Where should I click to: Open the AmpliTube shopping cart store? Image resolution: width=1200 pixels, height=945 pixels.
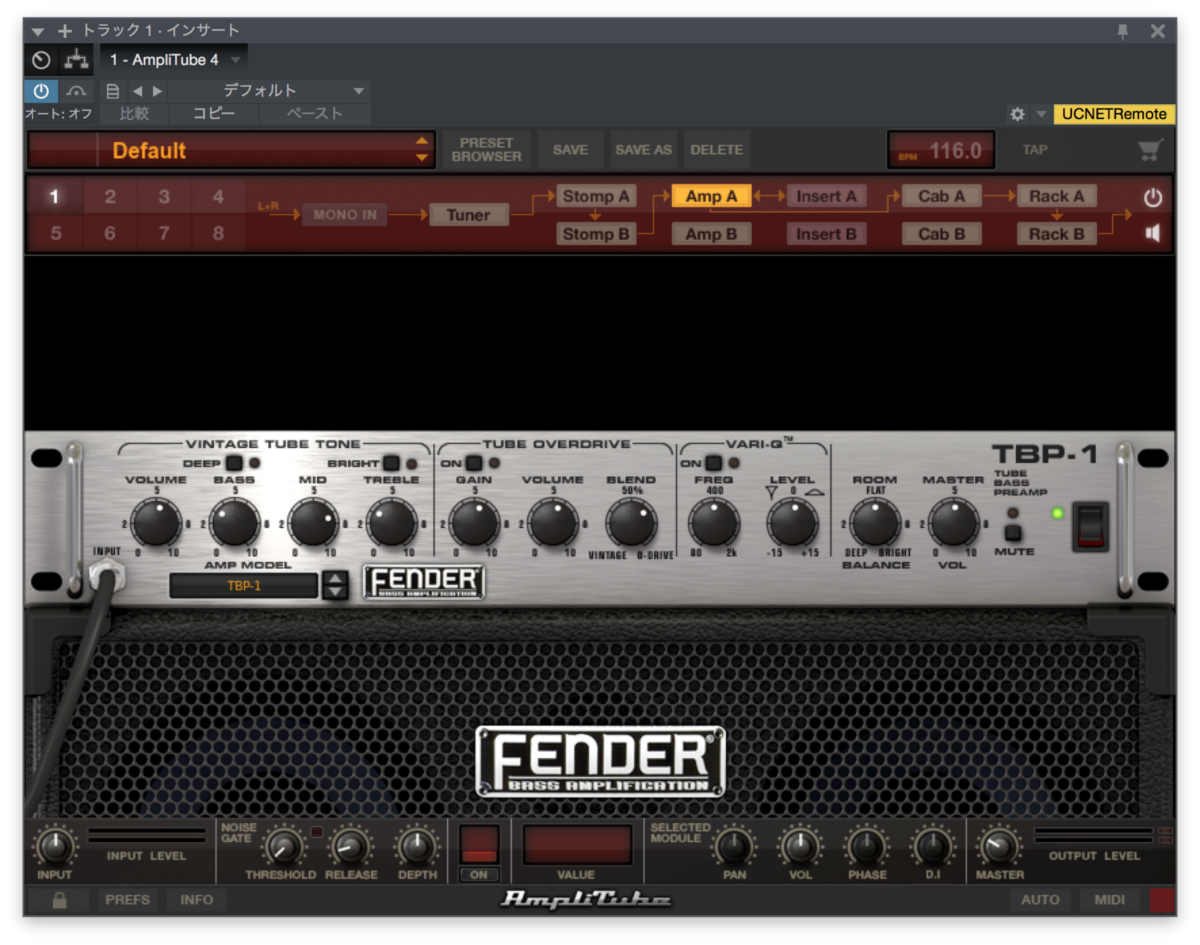(1150, 150)
